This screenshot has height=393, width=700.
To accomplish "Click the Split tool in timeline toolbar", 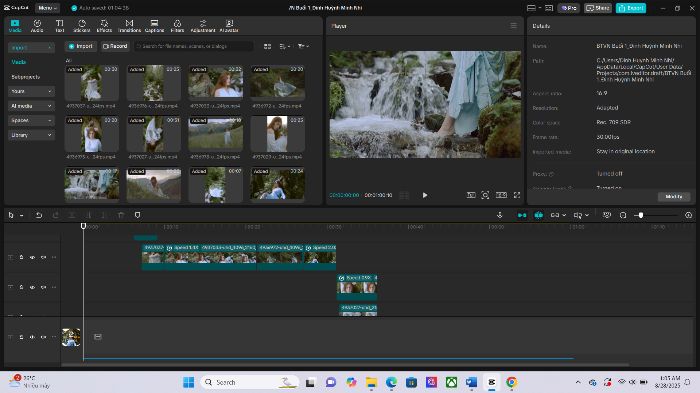I will click(x=71, y=215).
